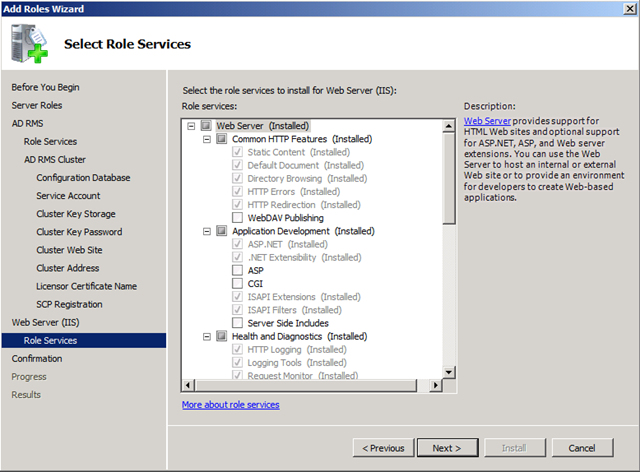This screenshot has width=640, height=472.
Task: Collapse the Common HTTP Features node
Action: [x=207, y=139]
